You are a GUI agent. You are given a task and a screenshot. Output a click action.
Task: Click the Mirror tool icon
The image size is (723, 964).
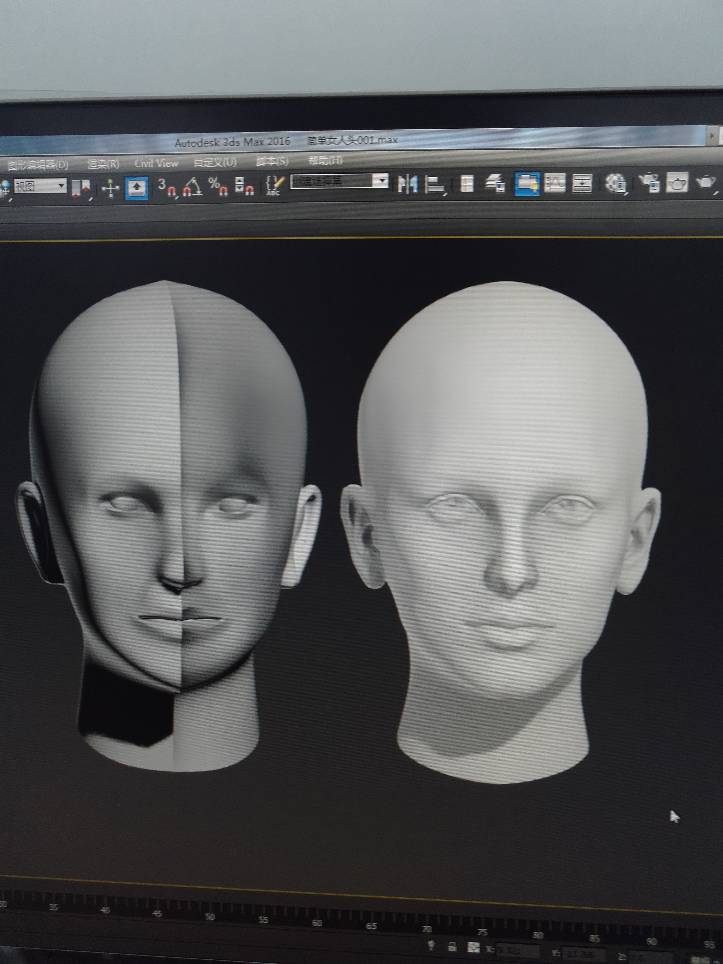(x=407, y=184)
